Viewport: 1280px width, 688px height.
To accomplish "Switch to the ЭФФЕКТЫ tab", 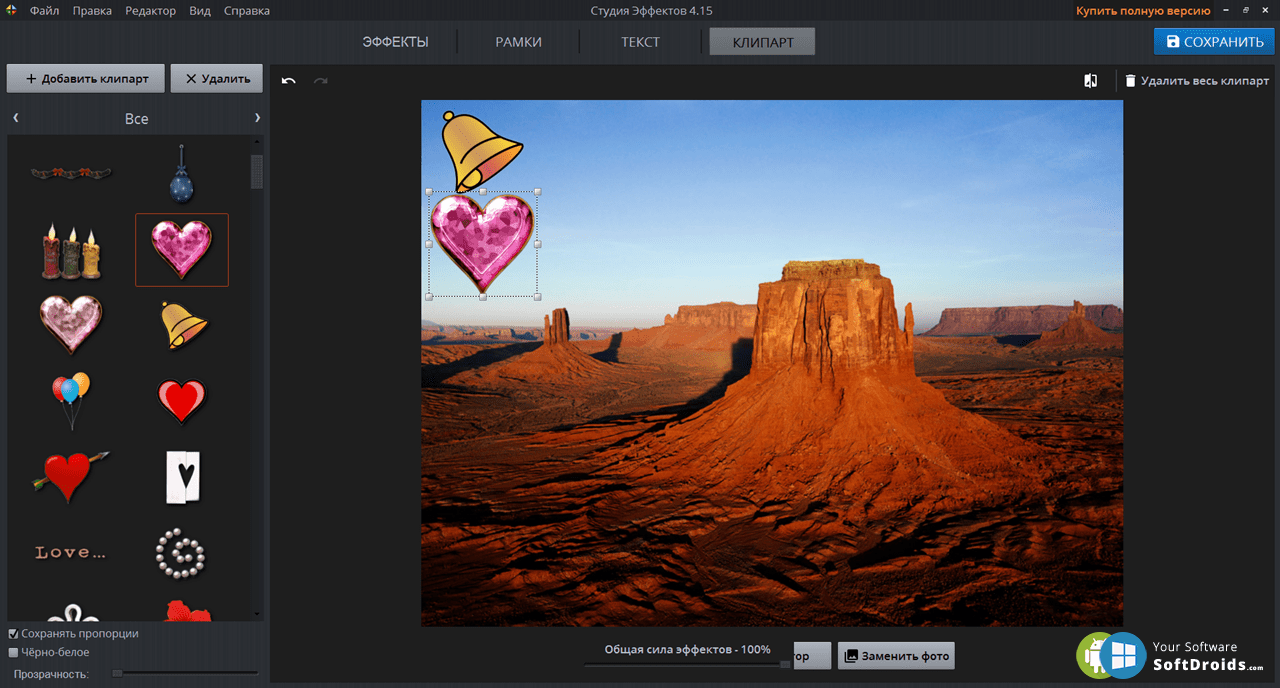I will 395,42.
